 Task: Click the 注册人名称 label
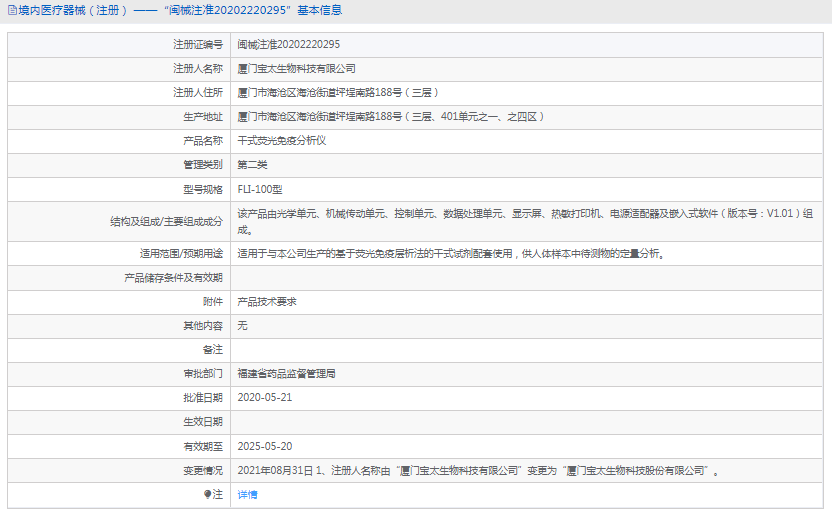[x=198, y=68]
